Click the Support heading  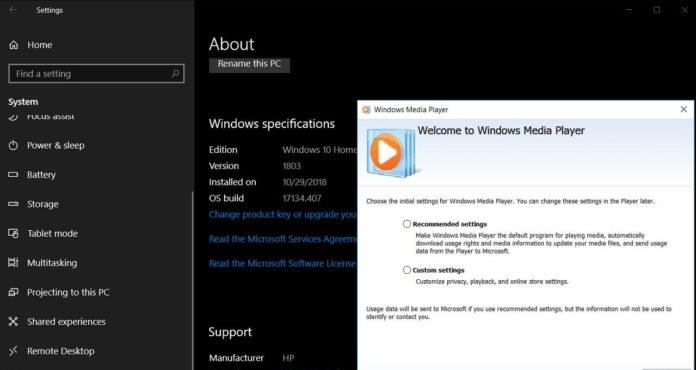(x=230, y=332)
